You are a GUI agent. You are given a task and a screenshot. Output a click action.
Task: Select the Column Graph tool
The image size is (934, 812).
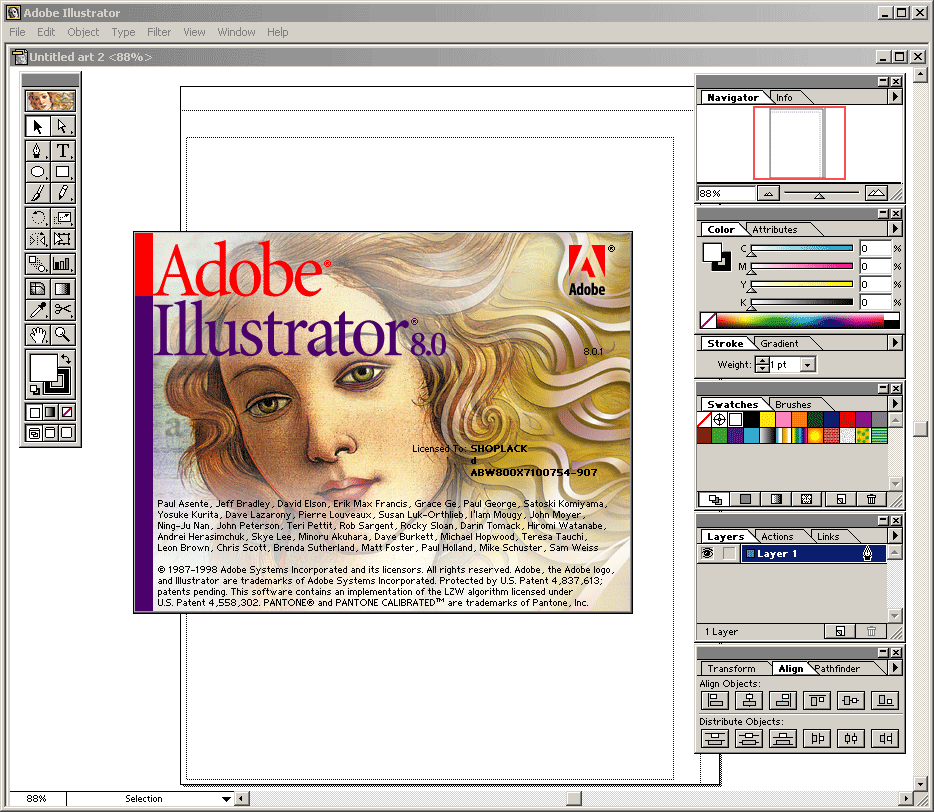63,264
